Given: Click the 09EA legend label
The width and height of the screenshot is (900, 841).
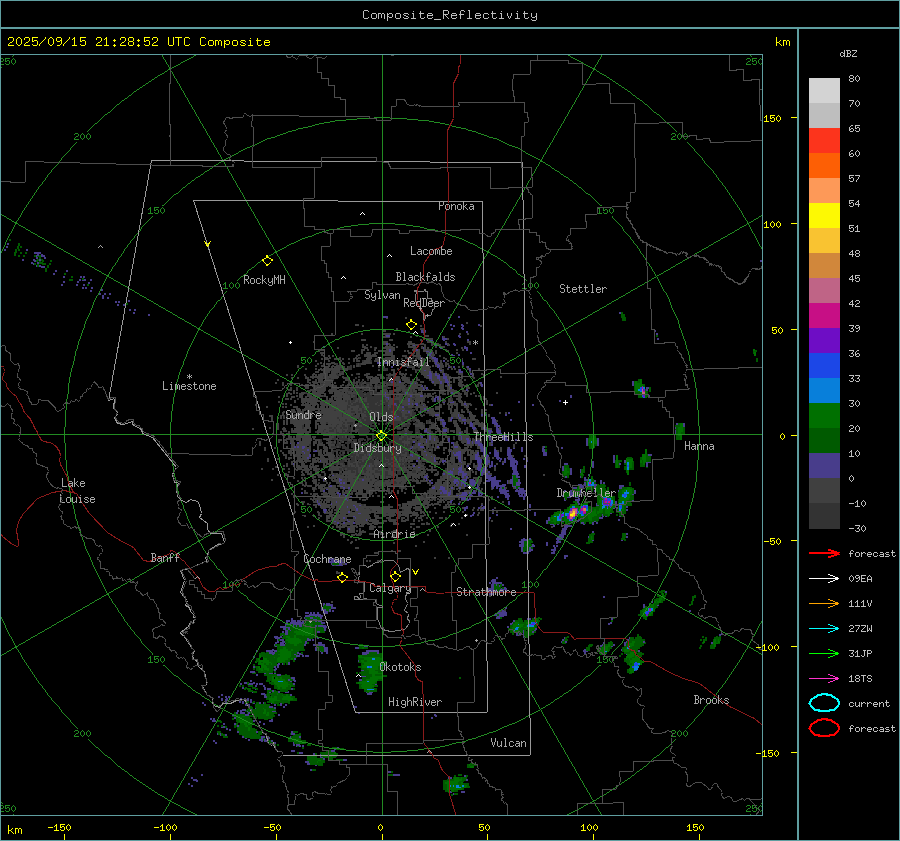Looking at the screenshot, I should click(x=860, y=579).
